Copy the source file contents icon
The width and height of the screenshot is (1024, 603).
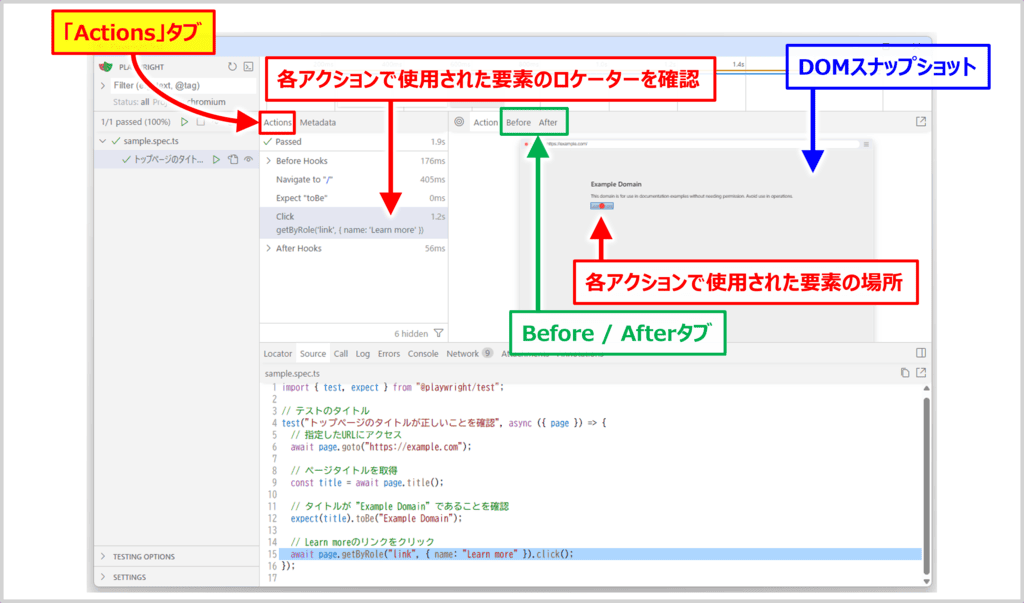[905, 373]
